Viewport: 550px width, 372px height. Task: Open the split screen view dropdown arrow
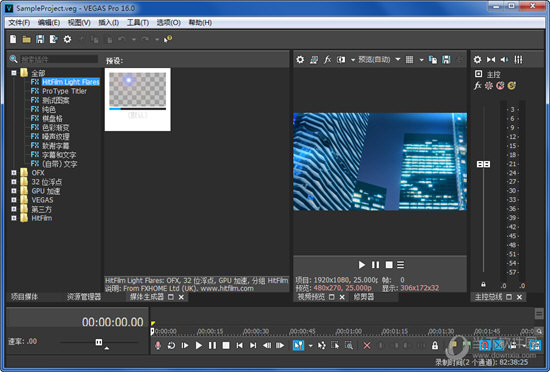coord(353,60)
